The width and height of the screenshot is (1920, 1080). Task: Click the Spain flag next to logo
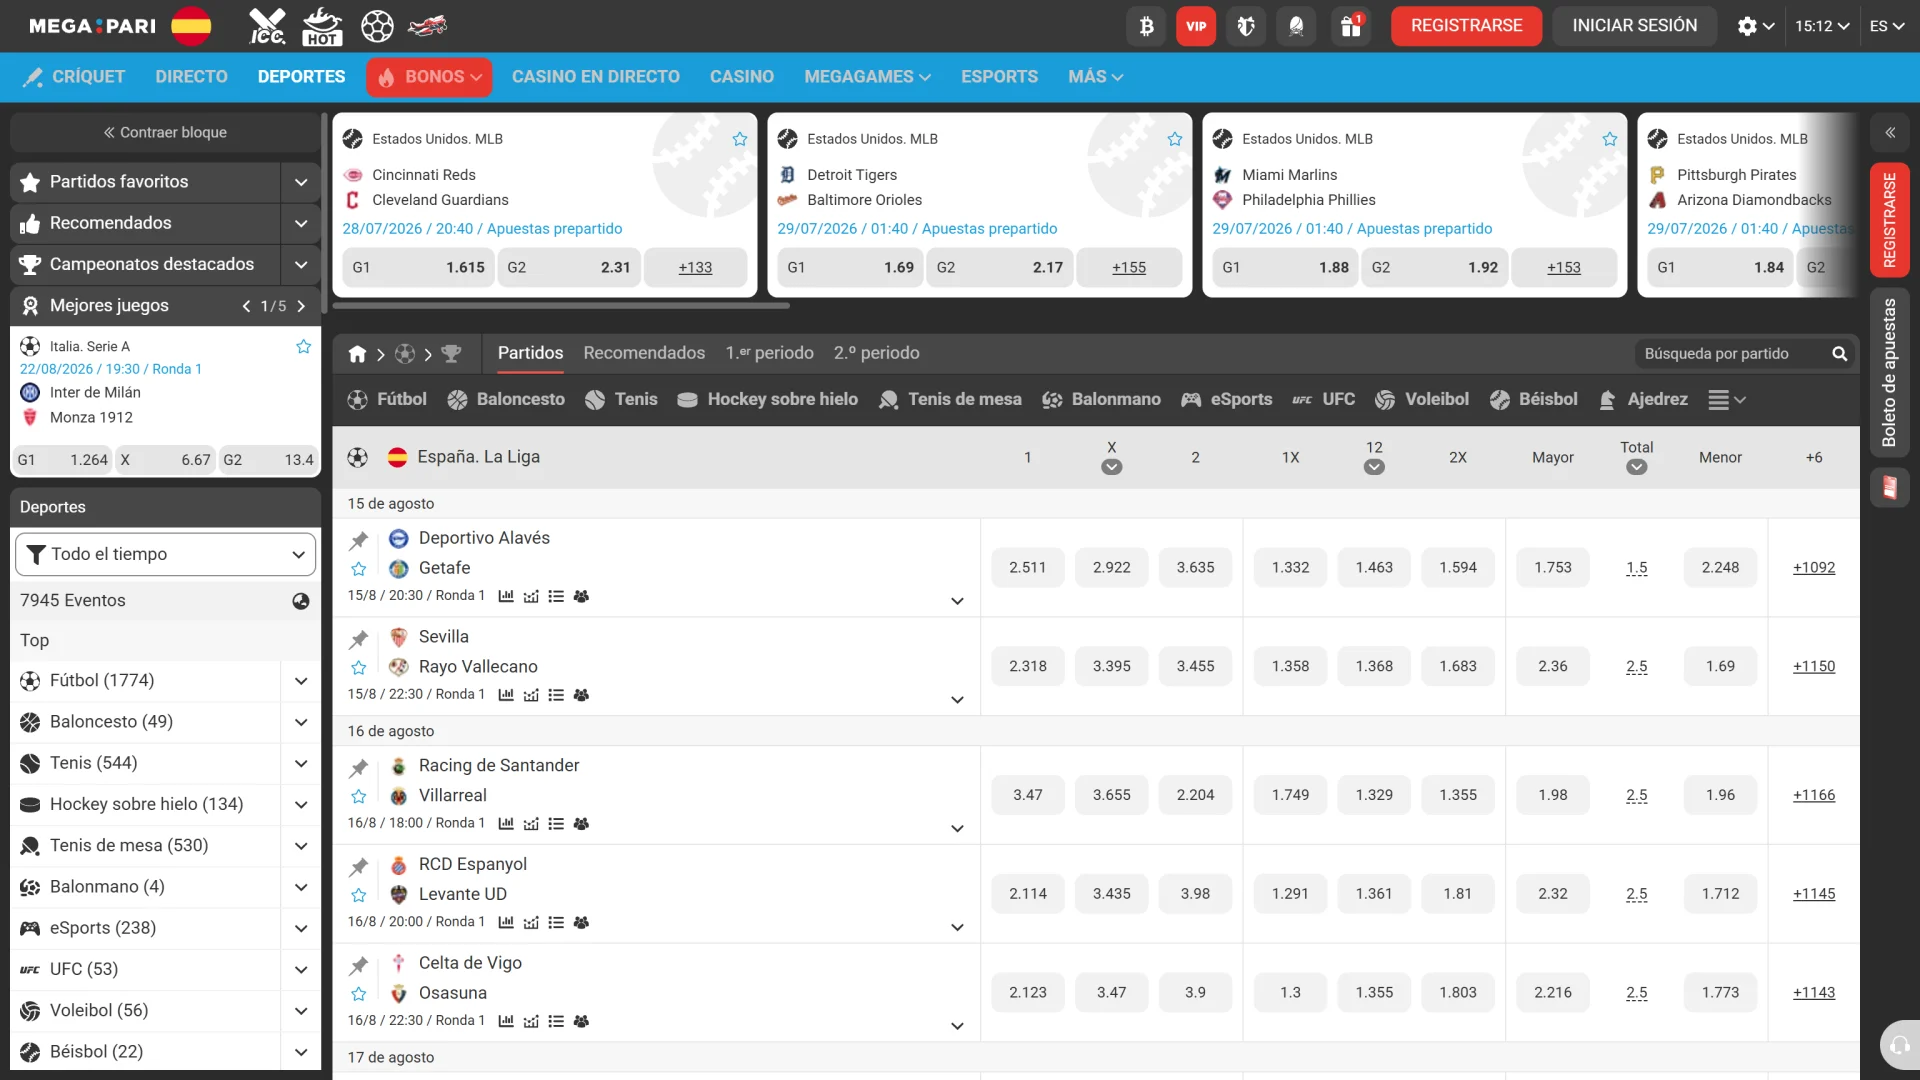[x=191, y=26]
